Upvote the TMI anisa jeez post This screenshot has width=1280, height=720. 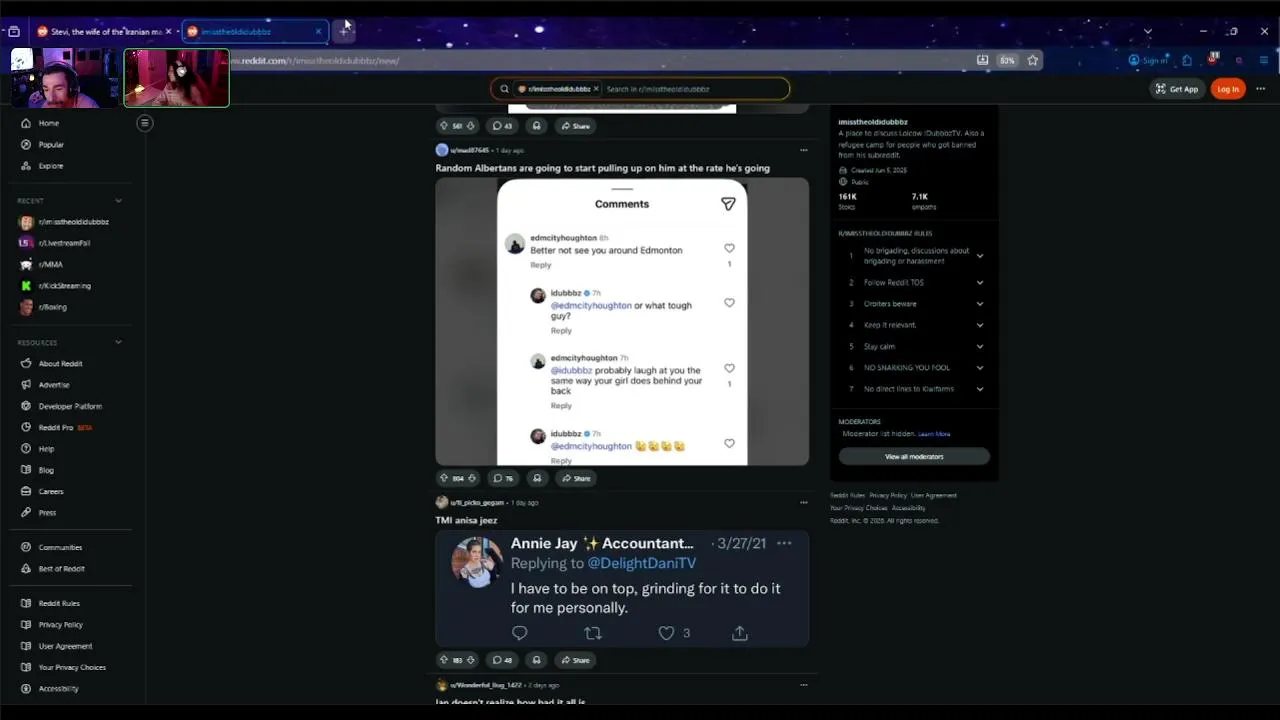coord(444,660)
